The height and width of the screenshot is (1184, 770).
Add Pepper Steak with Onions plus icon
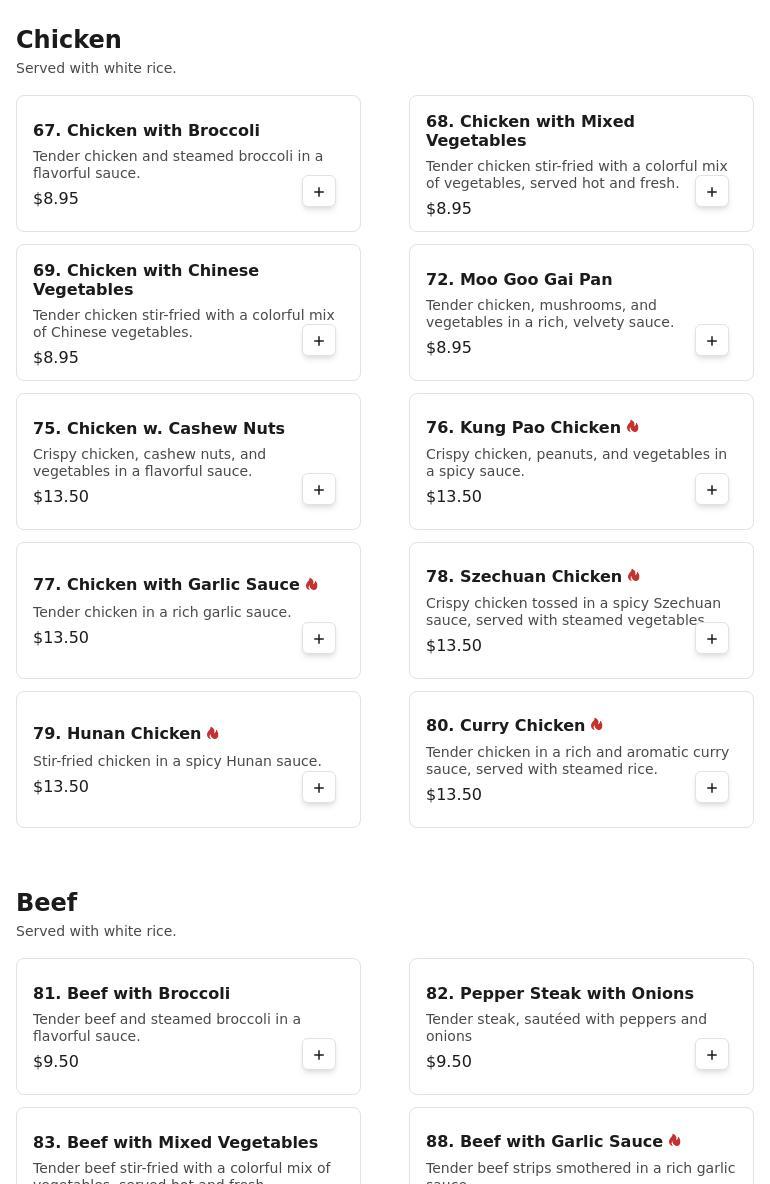(711, 1054)
